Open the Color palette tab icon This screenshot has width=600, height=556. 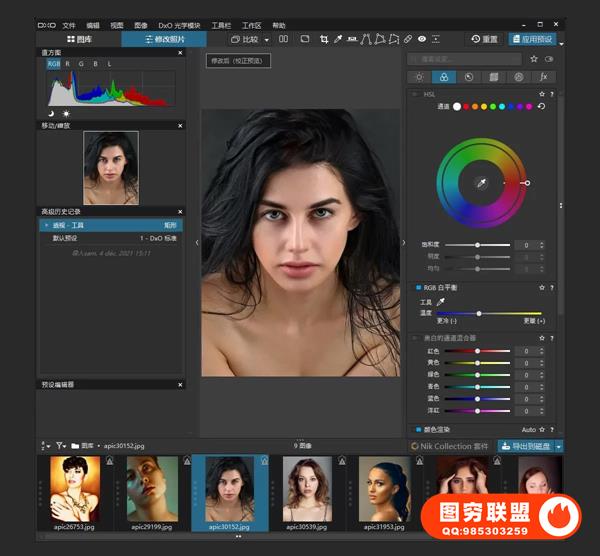click(x=444, y=77)
